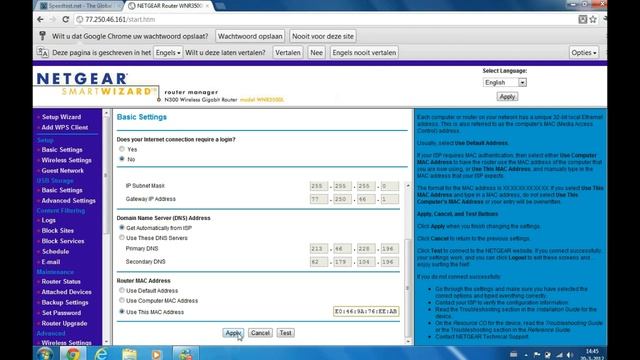
Task: Click the page icon in the address bar
Action: point(80,19)
